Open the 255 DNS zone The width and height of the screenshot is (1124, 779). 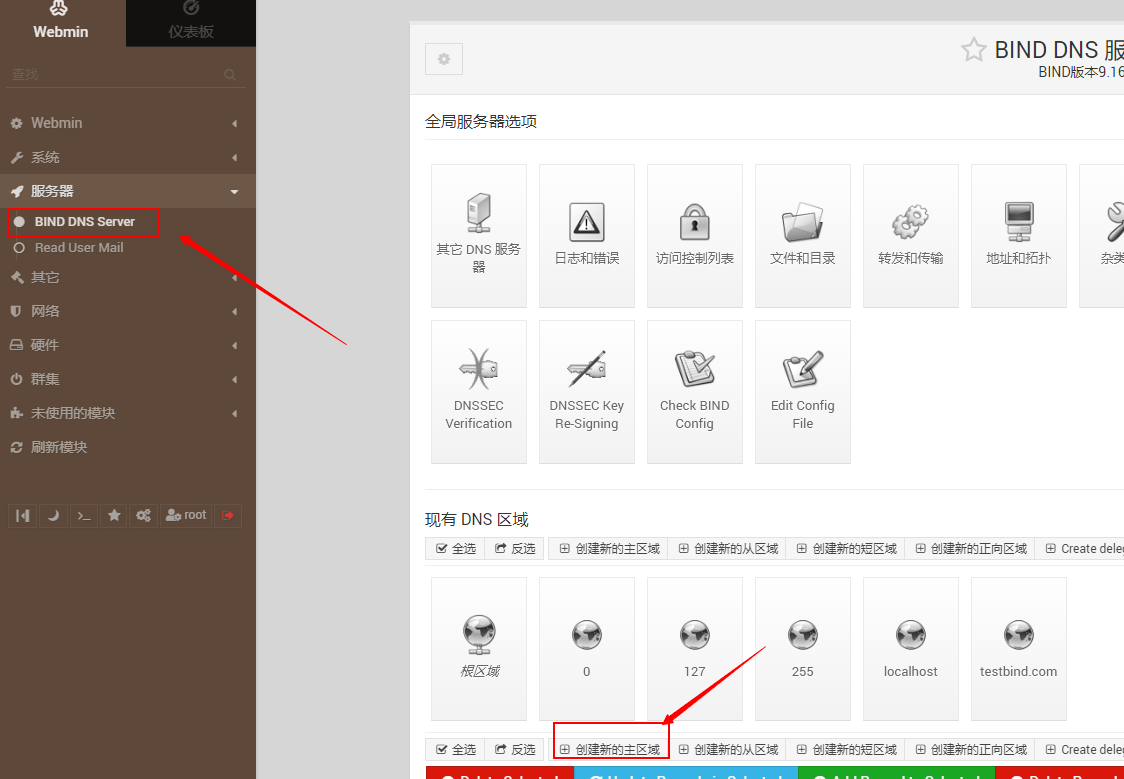click(803, 649)
